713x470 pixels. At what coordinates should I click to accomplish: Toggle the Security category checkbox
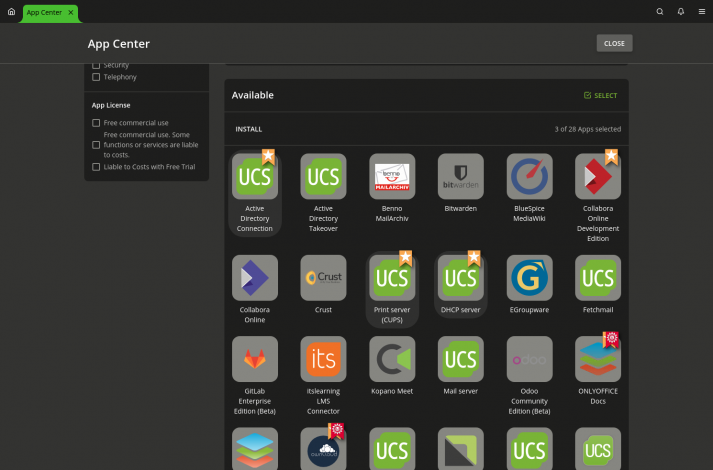tap(96, 65)
